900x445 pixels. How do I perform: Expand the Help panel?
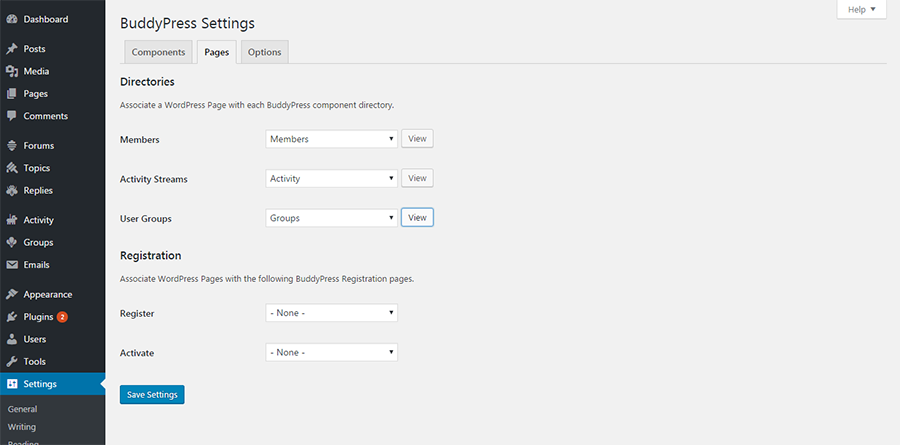pyautogui.click(x=862, y=10)
